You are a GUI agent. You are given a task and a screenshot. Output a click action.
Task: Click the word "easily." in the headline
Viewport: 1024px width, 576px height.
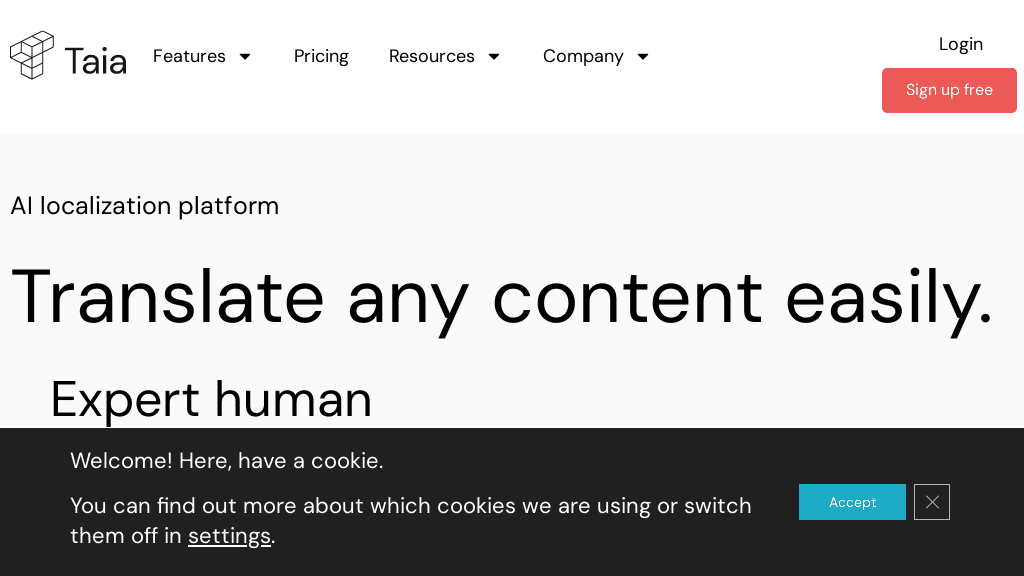(x=888, y=296)
